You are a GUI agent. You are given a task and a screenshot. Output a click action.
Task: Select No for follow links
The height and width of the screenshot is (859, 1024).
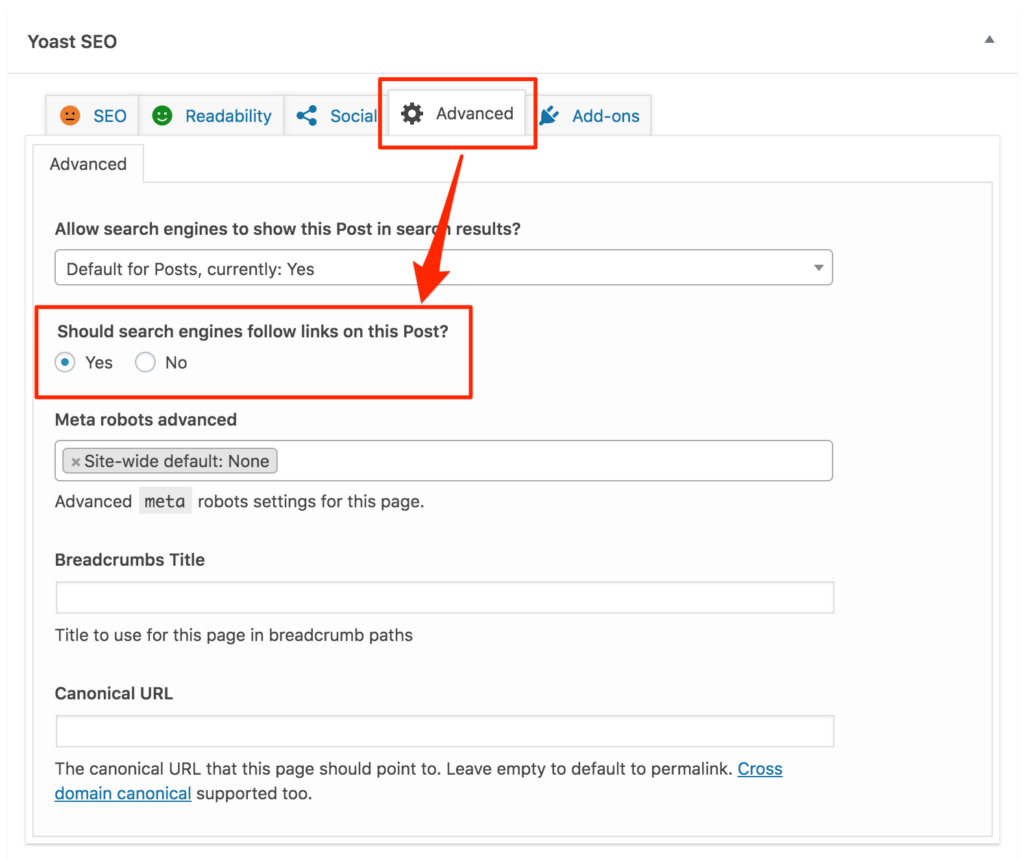[145, 362]
